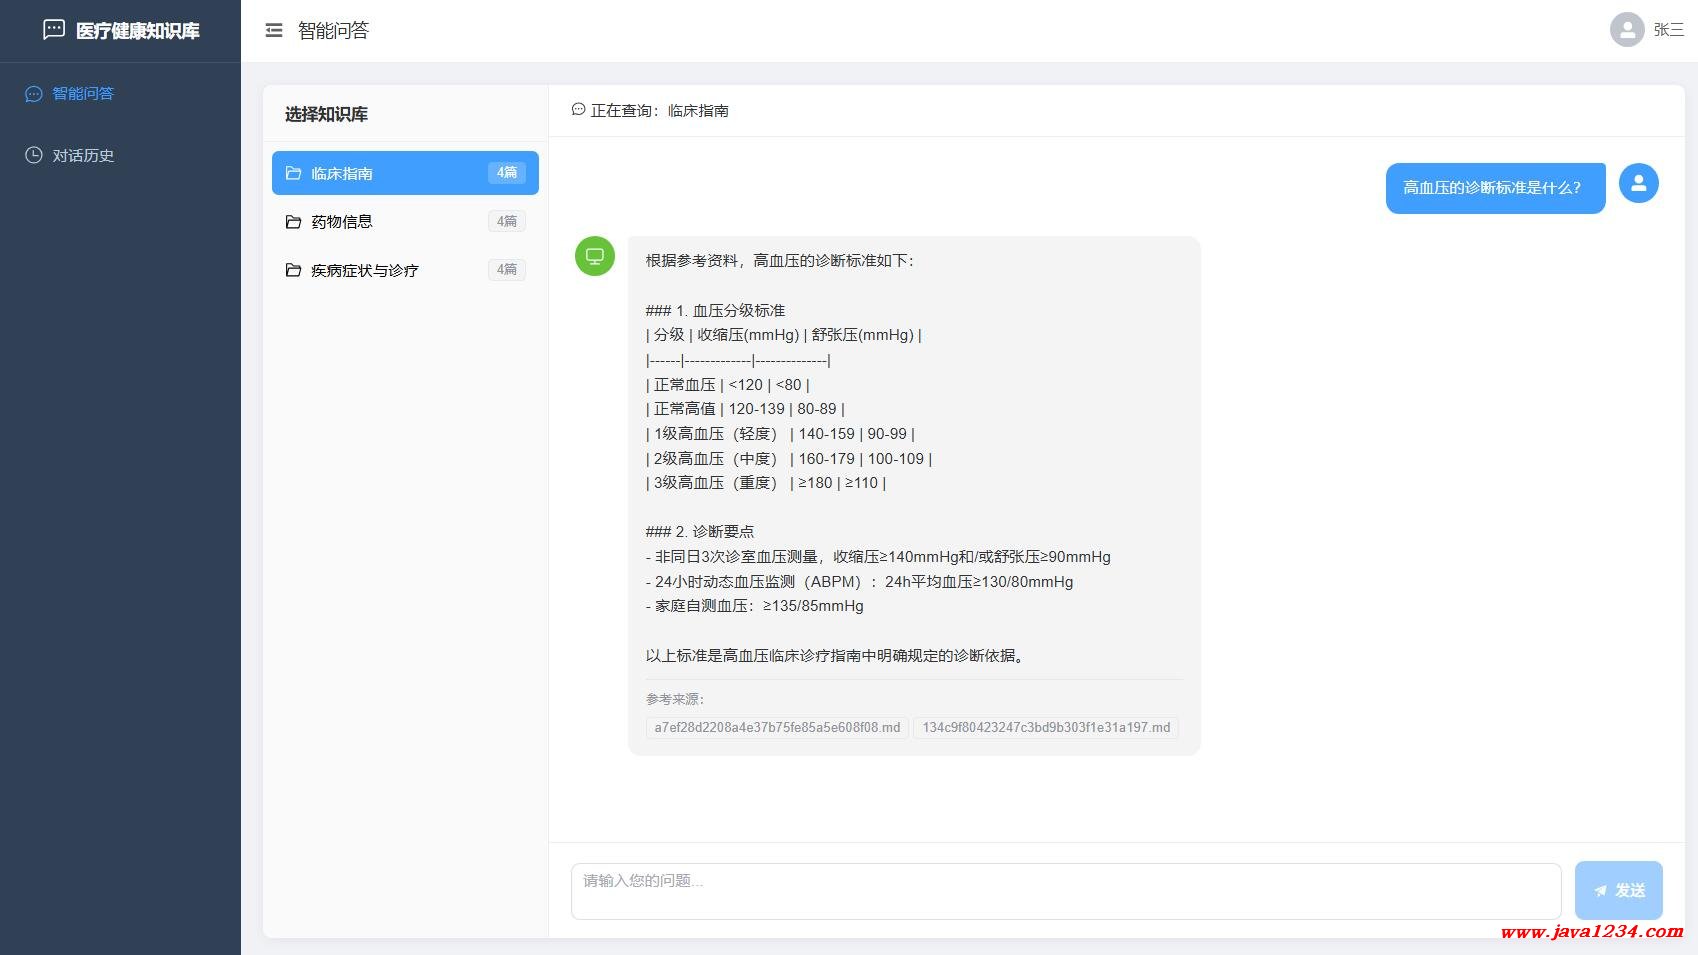1698x955 pixels.
Task: Focus the 请输入您的问题 input box
Action: pos(1065,890)
